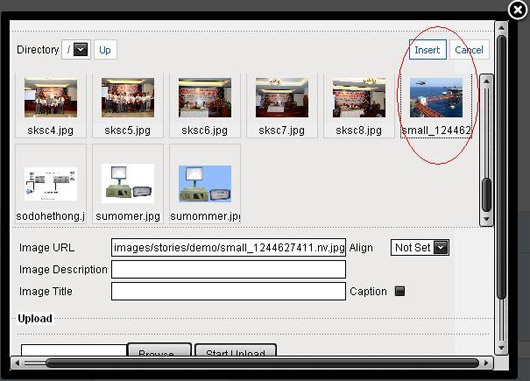Image resolution: width=530 pixels, height=381 pixels.
Task: Click the image list scroll down arrow
Action: pyautogui.click(x=486, y=219)
